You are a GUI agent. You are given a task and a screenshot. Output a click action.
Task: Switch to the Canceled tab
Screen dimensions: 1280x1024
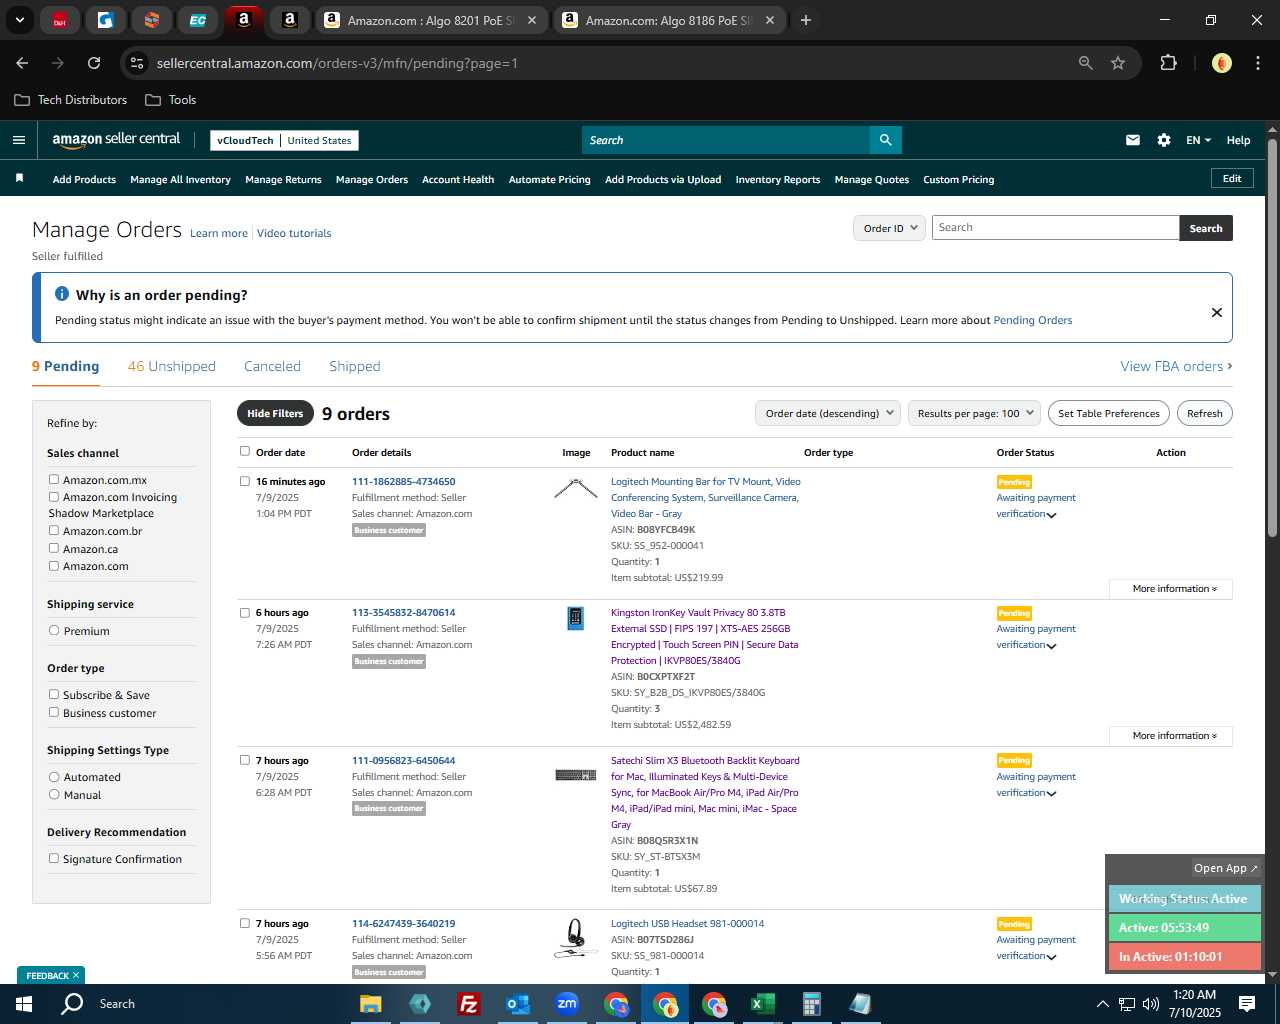272,366
